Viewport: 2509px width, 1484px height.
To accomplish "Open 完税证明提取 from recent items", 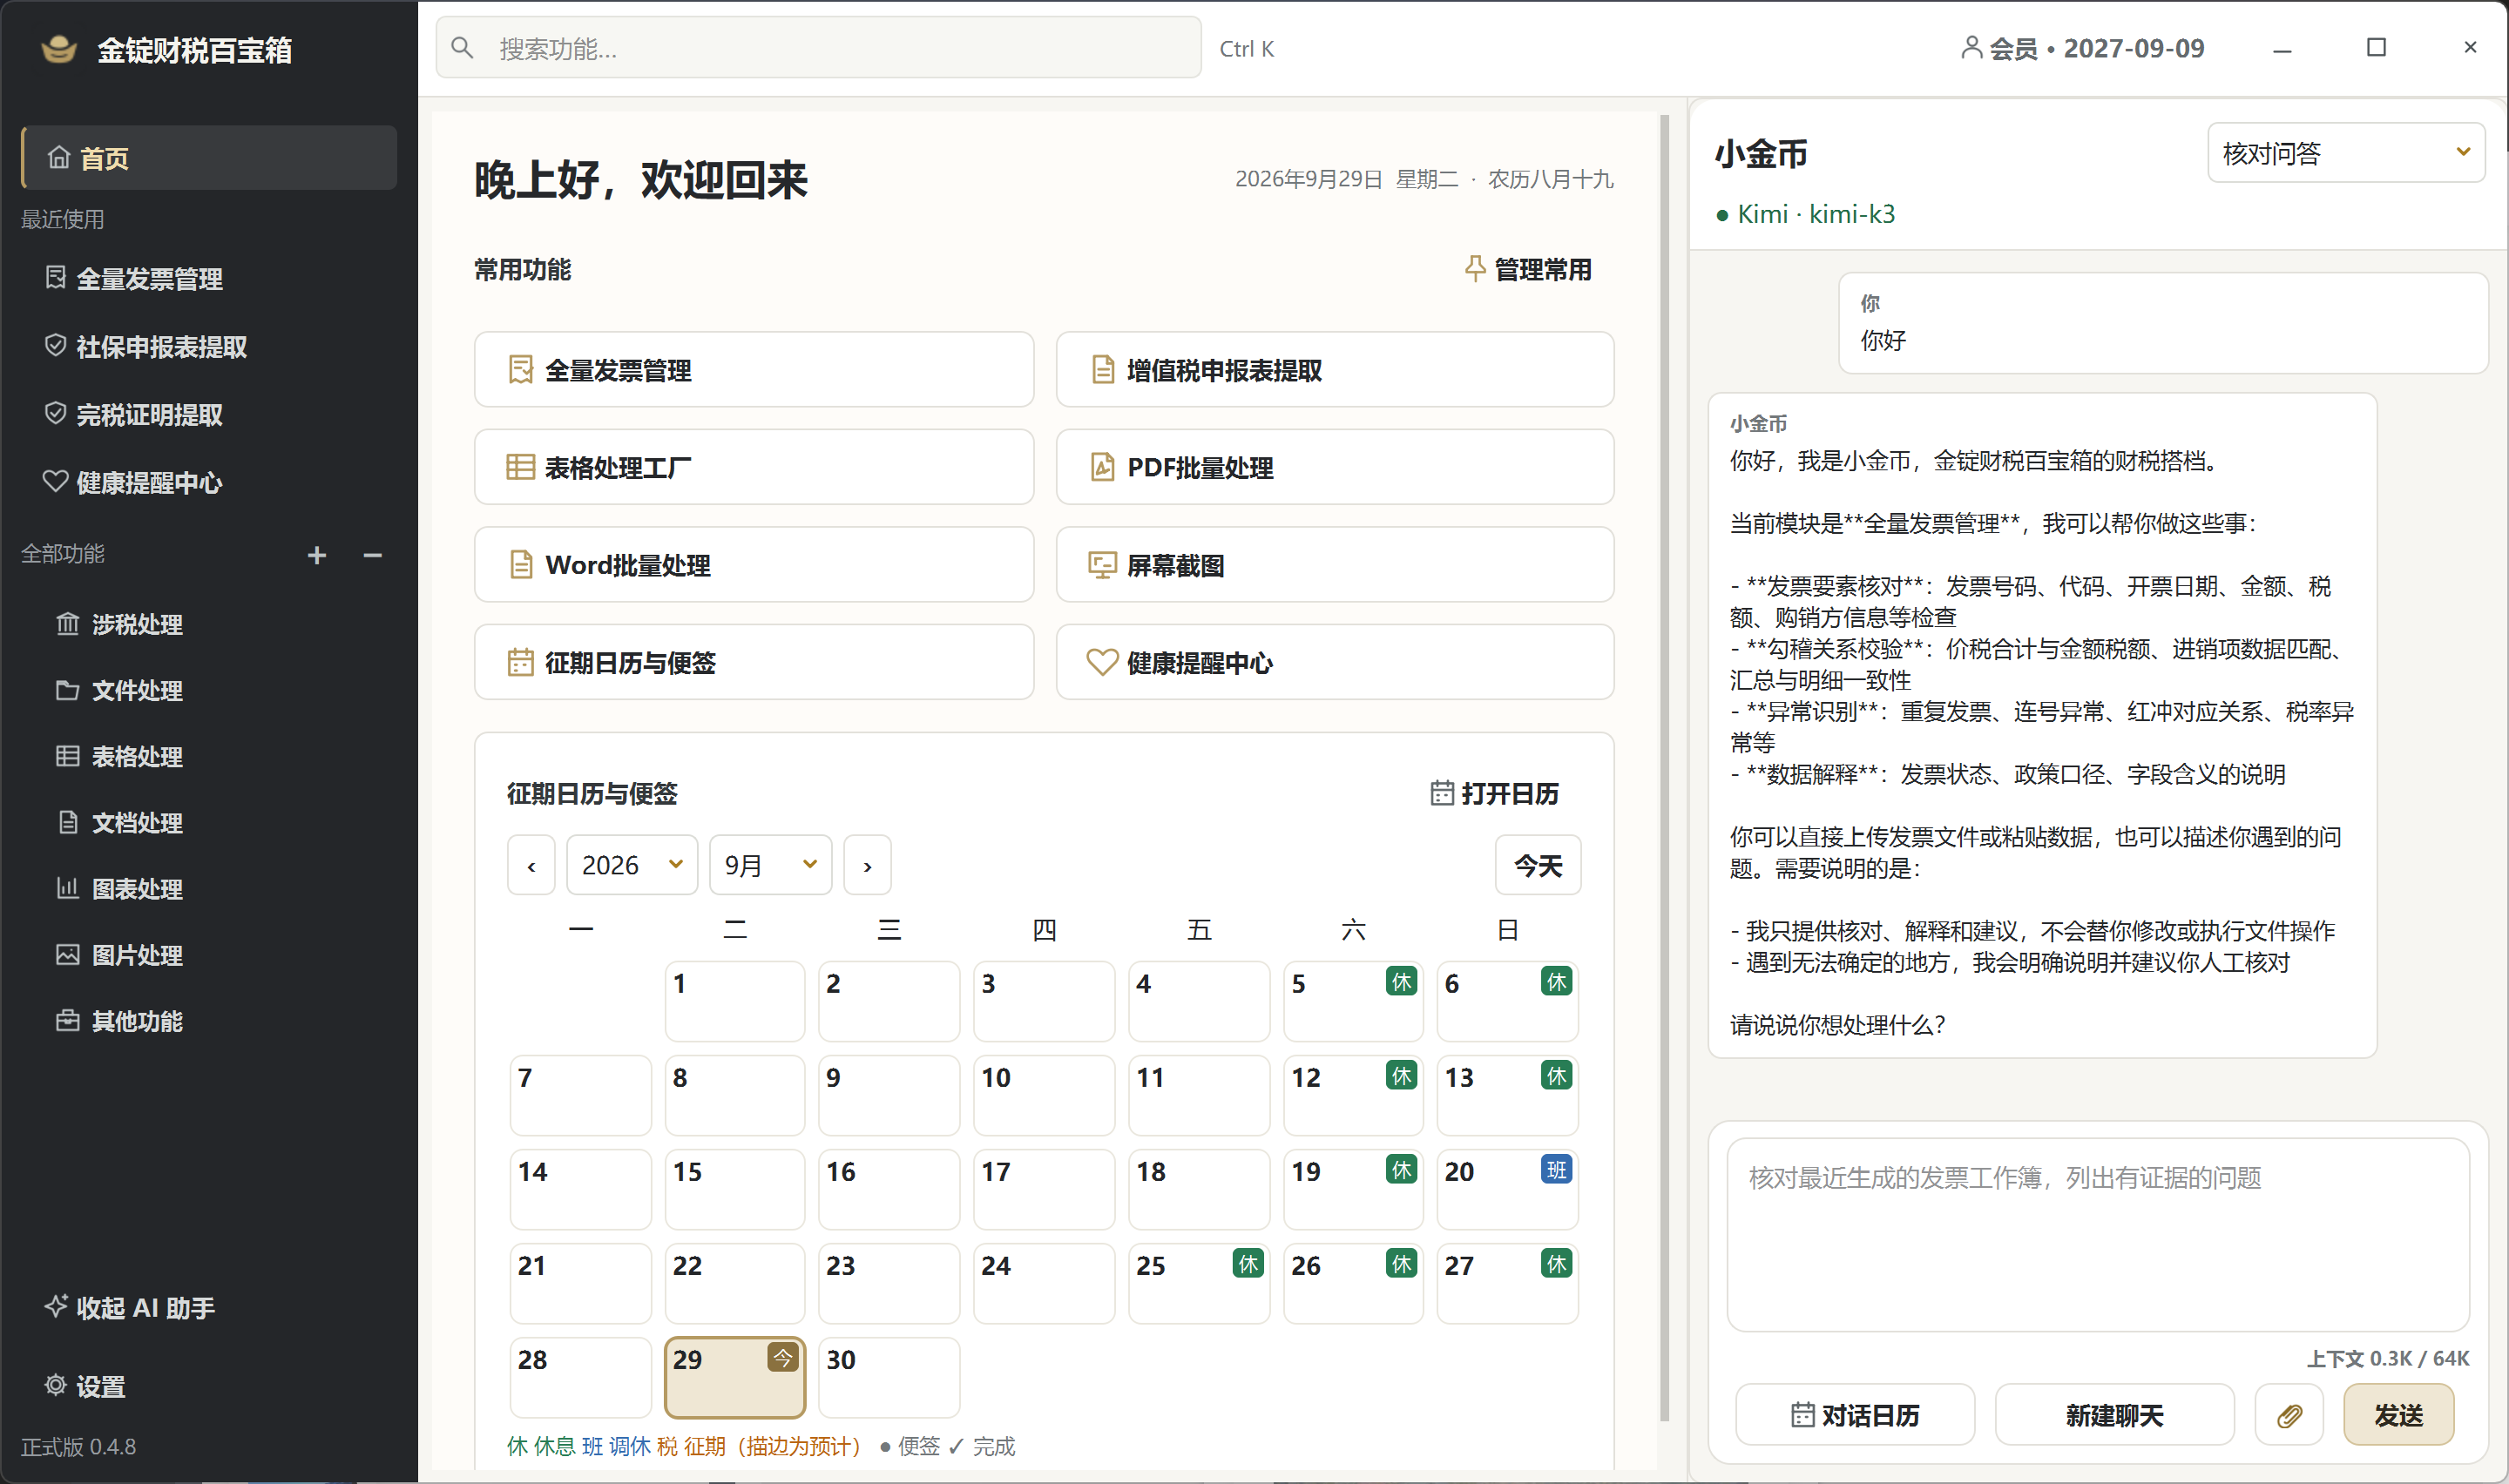I will pos(209,414).
